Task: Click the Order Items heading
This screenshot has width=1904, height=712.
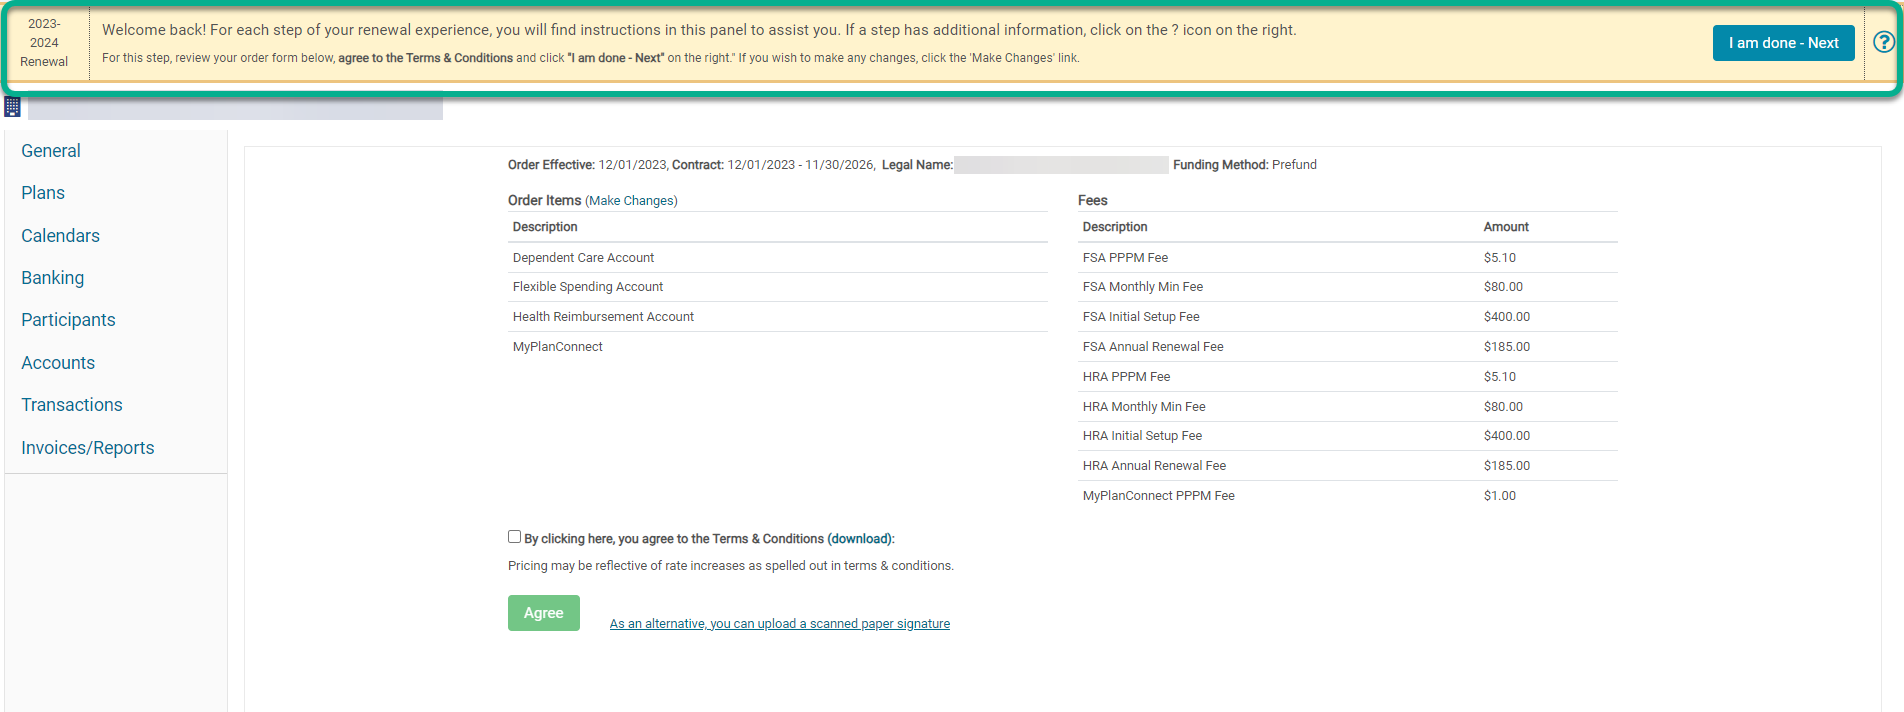Action: pyautogui.click(x=544, y=201)
